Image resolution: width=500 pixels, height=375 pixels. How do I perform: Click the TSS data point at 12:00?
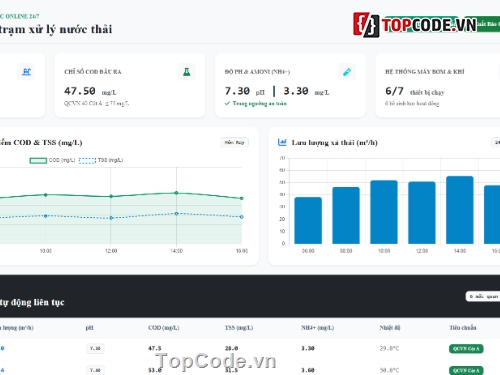111,218
